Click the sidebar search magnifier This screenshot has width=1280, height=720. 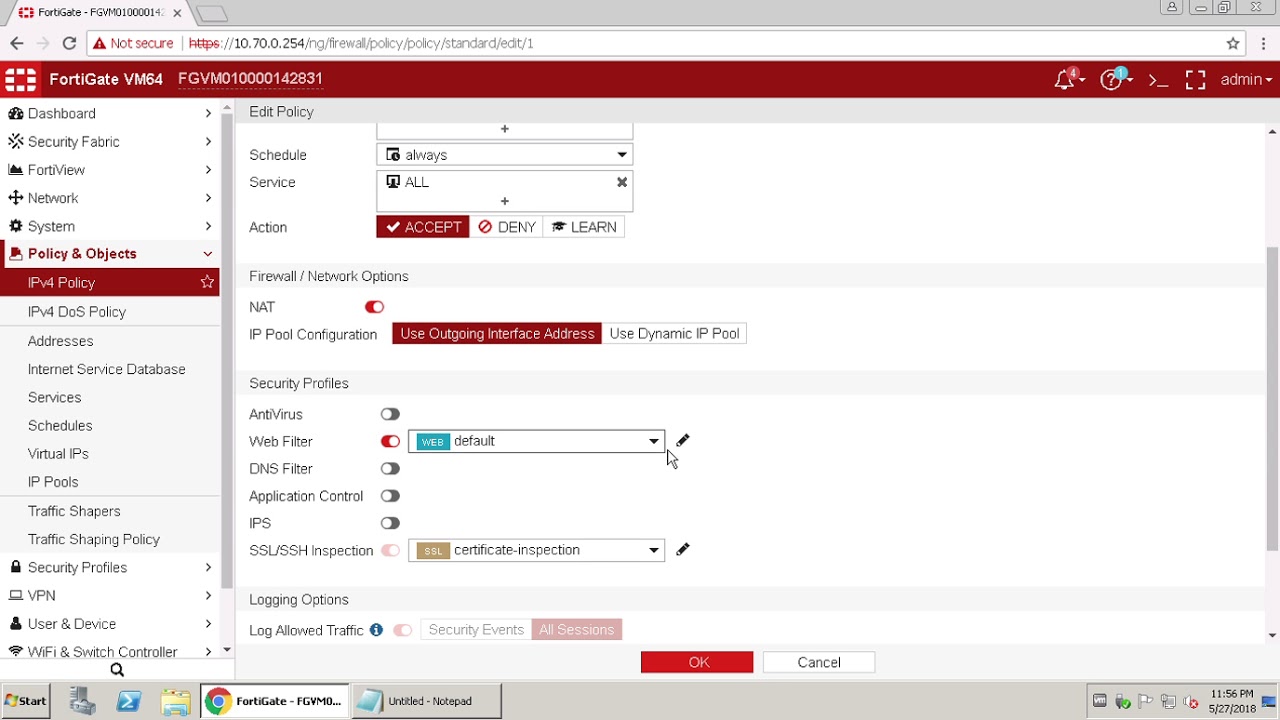tap(117, 670)
